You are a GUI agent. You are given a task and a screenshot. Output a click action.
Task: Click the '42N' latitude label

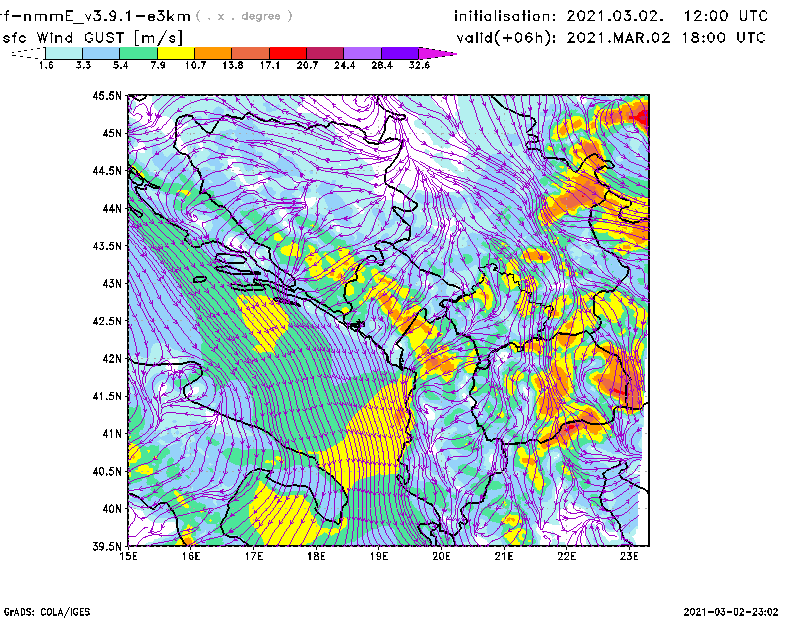[x=112, y=359]
